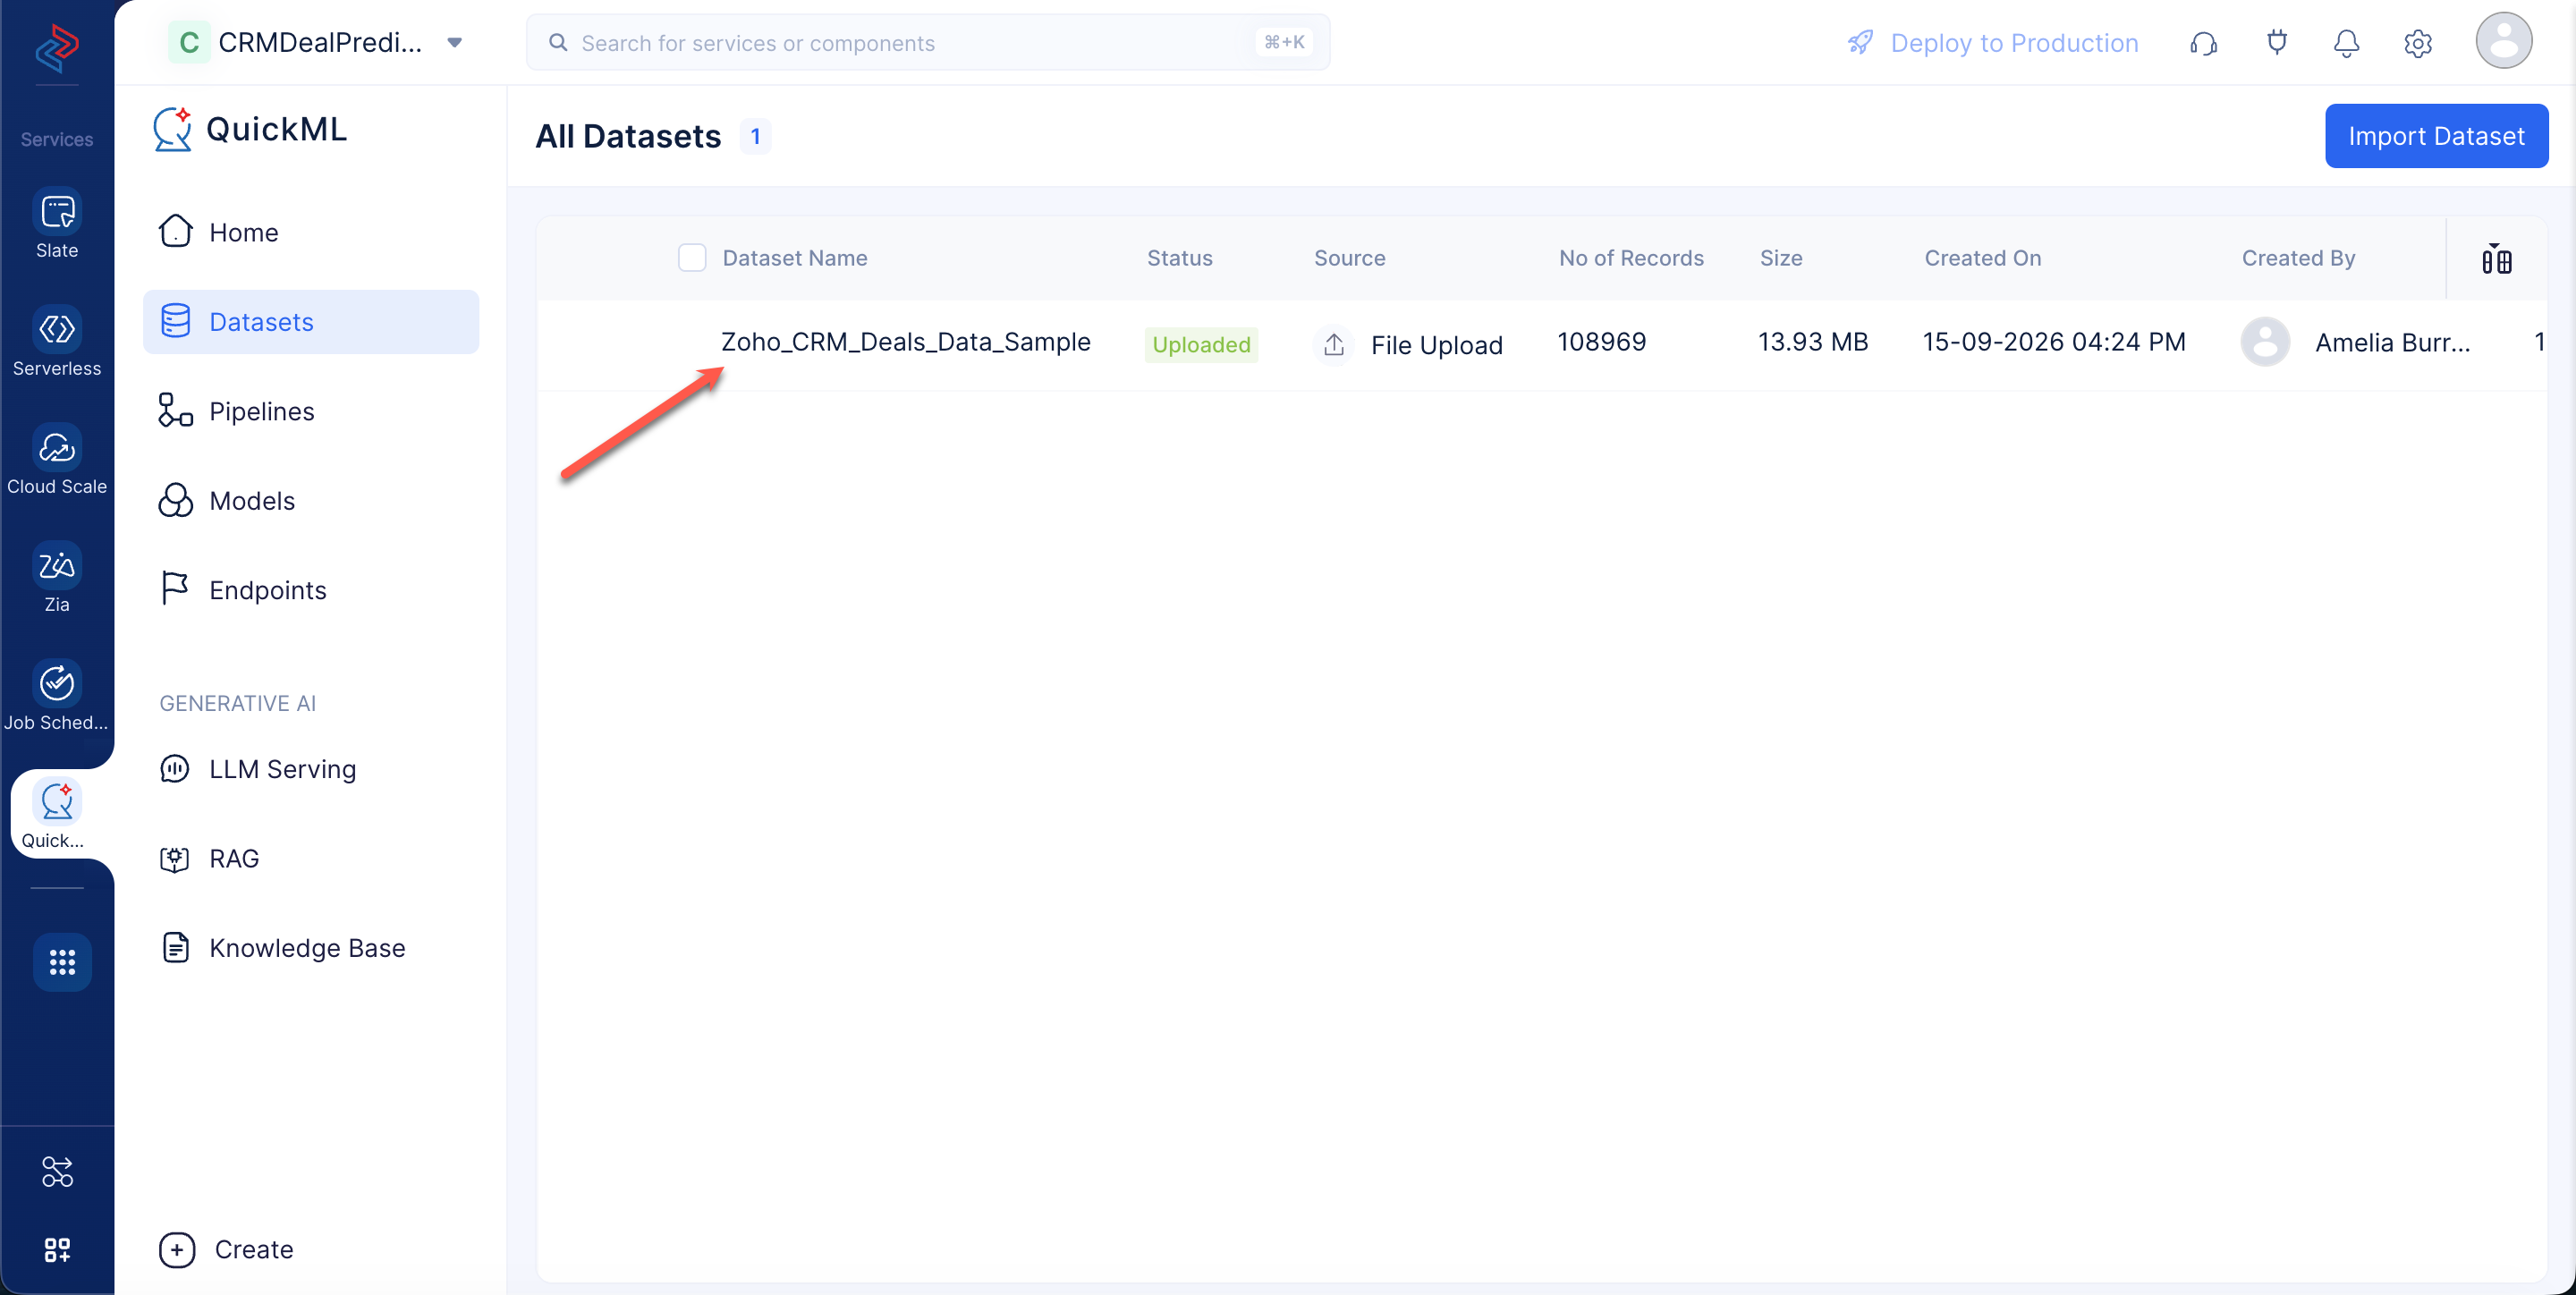Viewport: 2576px width, 1295px height.
Task: Click the Amelia Burr... creator cell
Action: [x=2355, y=343]
